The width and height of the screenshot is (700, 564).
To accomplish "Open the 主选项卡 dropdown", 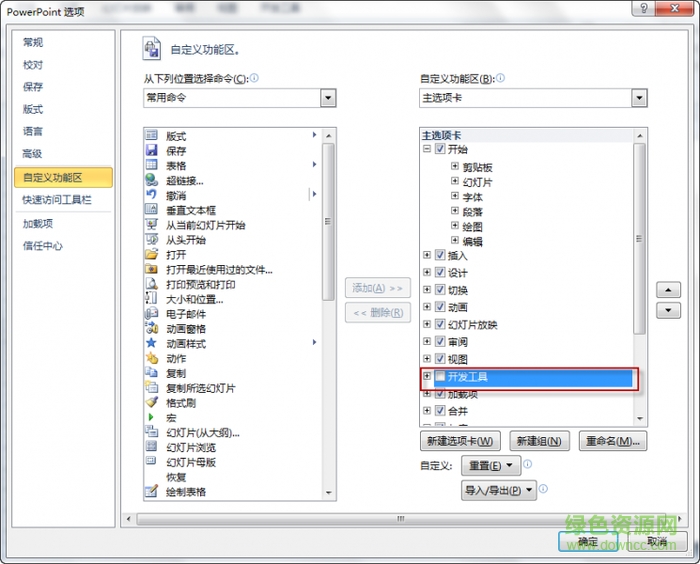I will coord(639,98).
